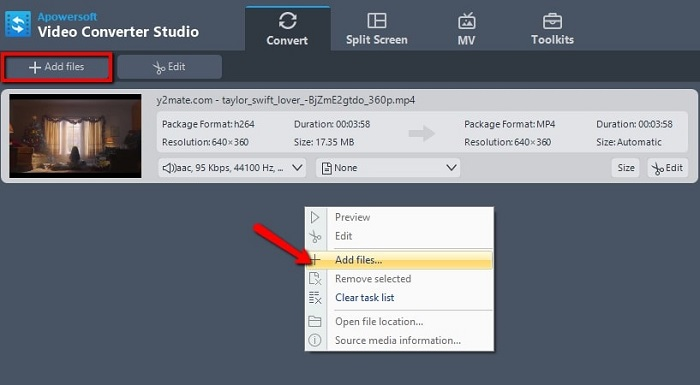Click the Add files toolbar button
Screen dimensions: 700x385
[57, 67]
